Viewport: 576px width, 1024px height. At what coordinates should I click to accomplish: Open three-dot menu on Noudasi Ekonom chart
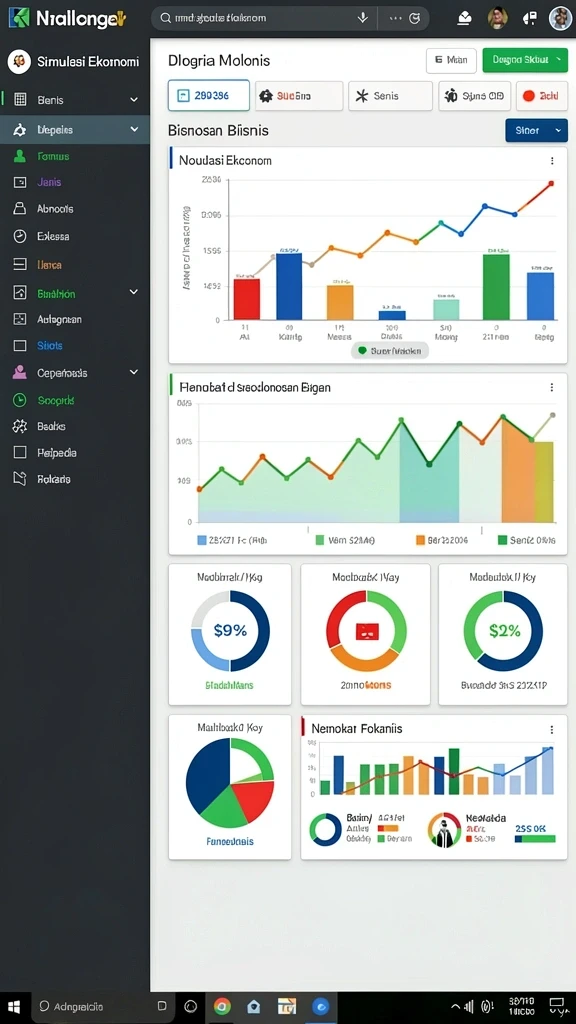coord(552,161)
